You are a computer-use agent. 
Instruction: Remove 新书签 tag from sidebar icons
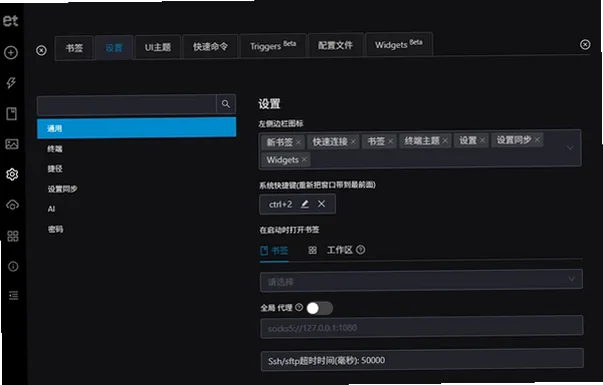[x=298, y=142]
